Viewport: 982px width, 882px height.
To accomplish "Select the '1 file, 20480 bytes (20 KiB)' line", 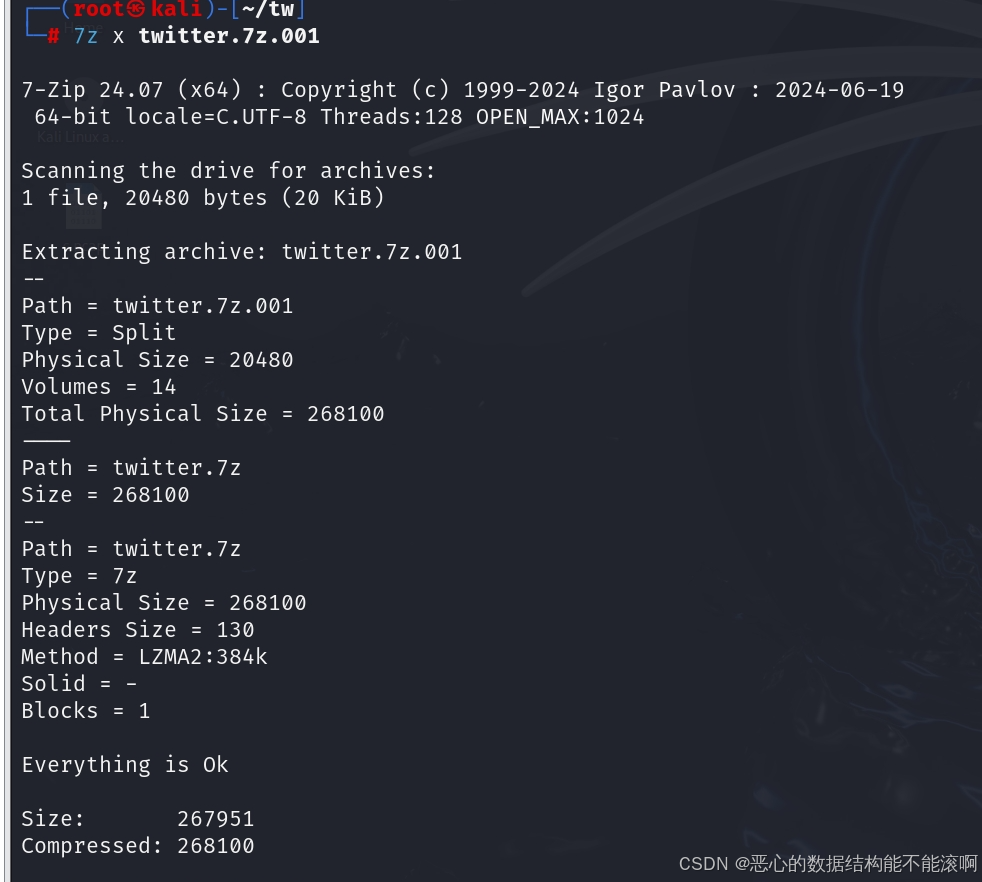I will point(203,198).
